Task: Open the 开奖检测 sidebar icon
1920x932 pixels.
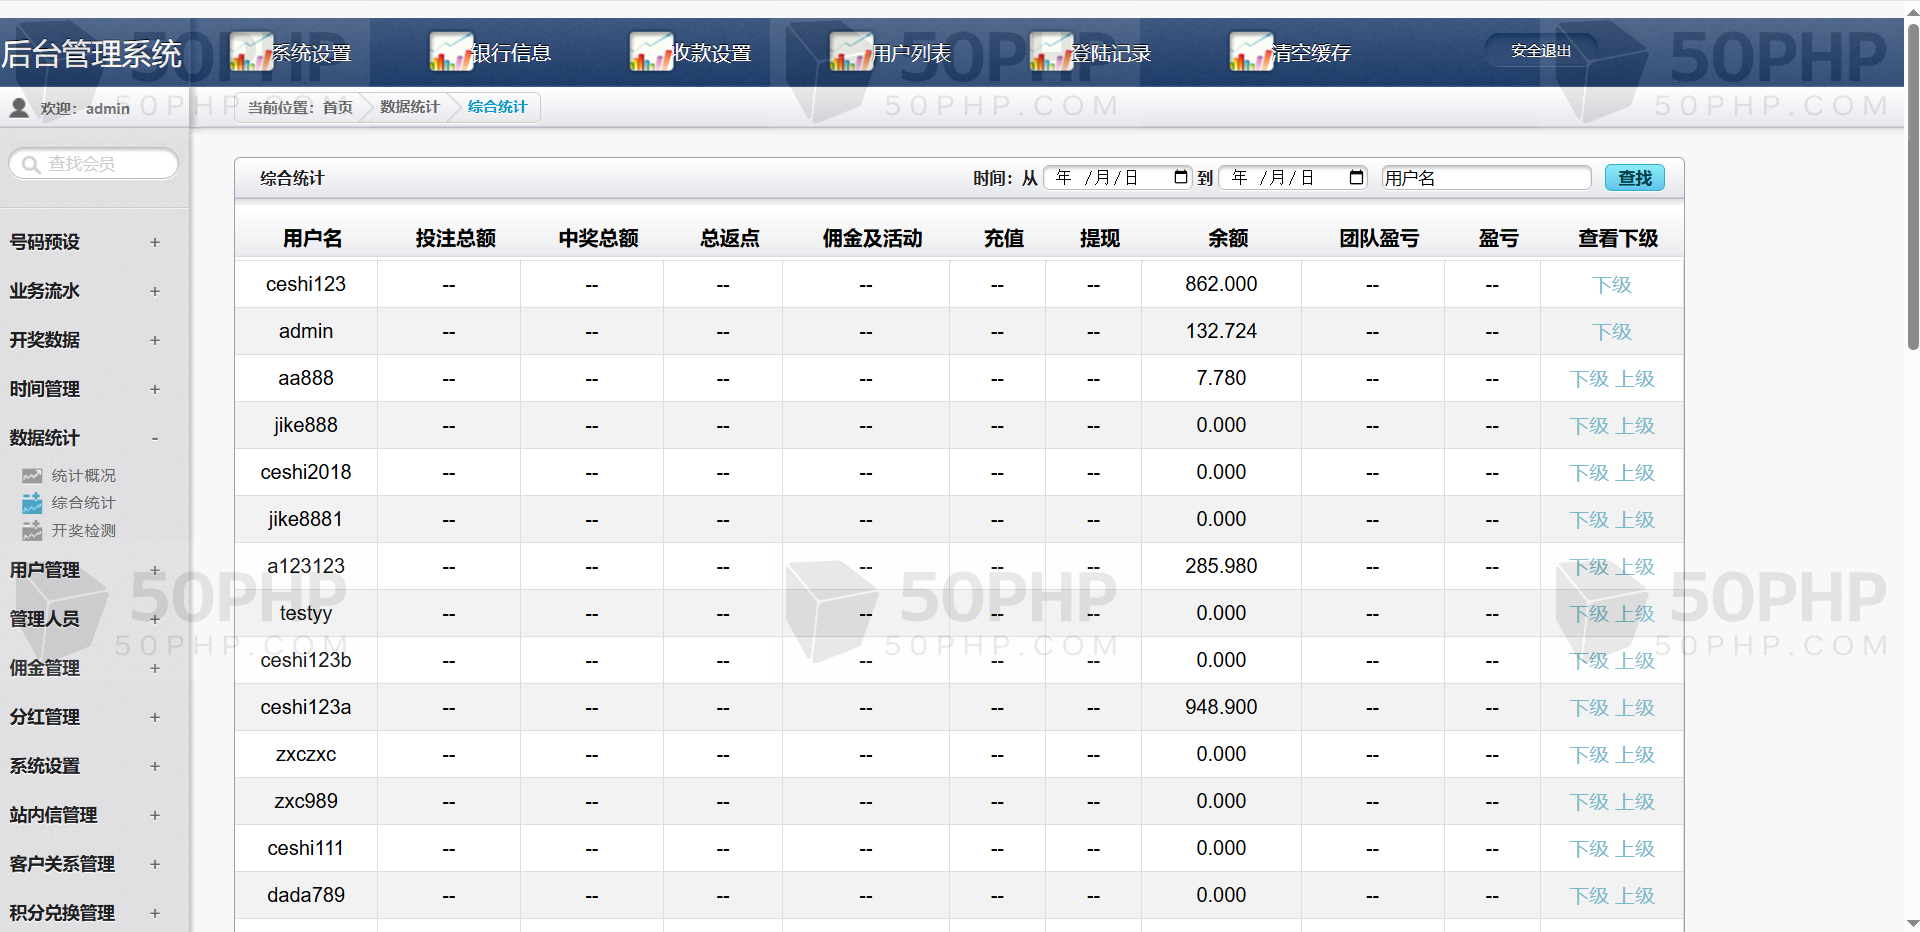Action: 33,531
